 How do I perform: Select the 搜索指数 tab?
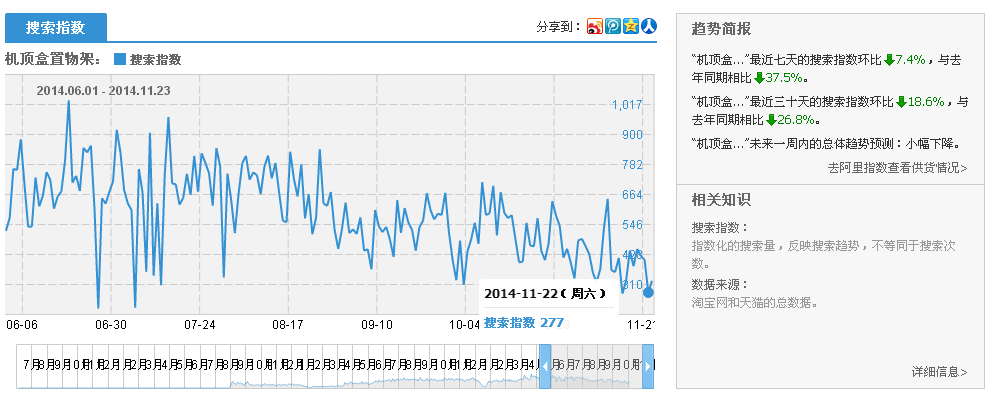pyautogui.click(x=55, y=28)
